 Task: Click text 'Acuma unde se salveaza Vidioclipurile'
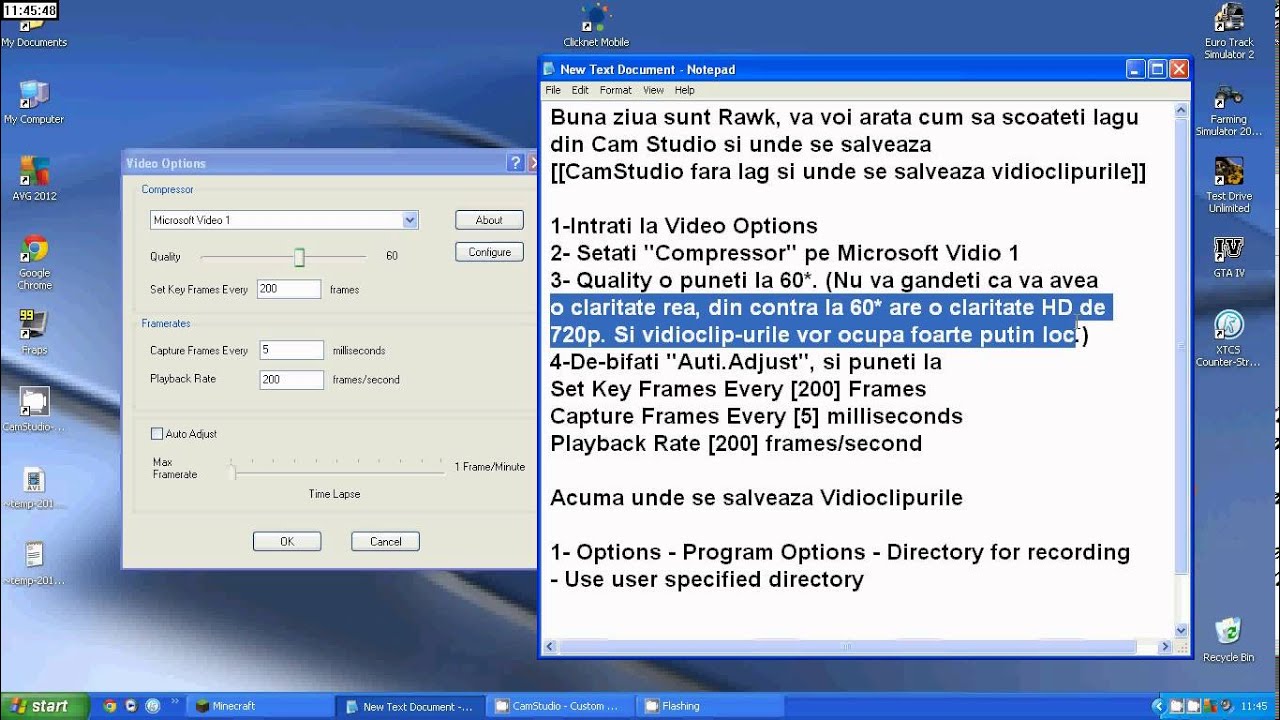click(756, 497)
